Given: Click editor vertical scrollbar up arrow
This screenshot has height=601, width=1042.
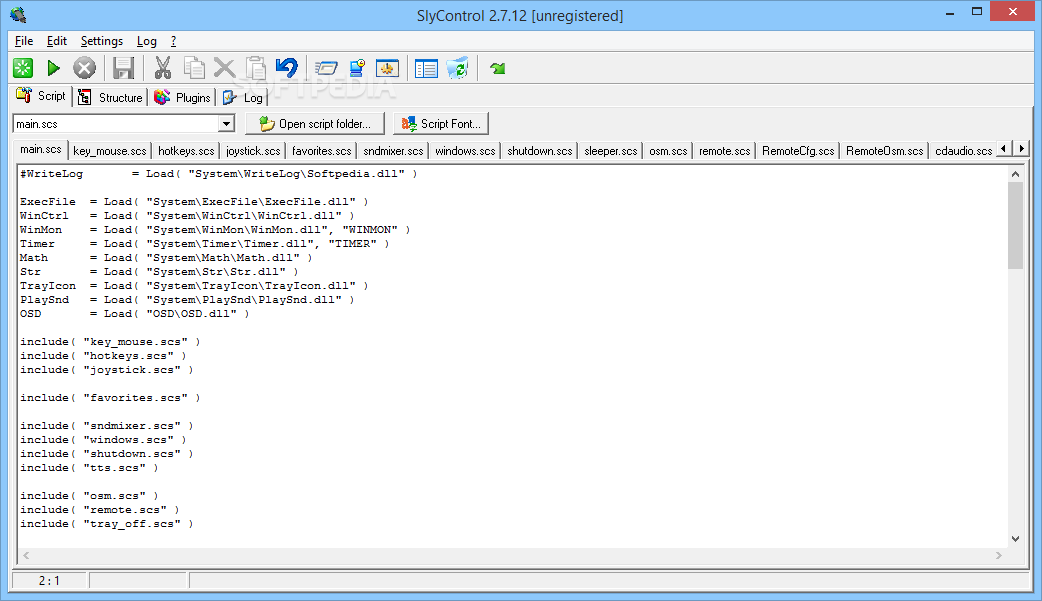Looking at the screenshot, I should click(x=1015, y=174).
